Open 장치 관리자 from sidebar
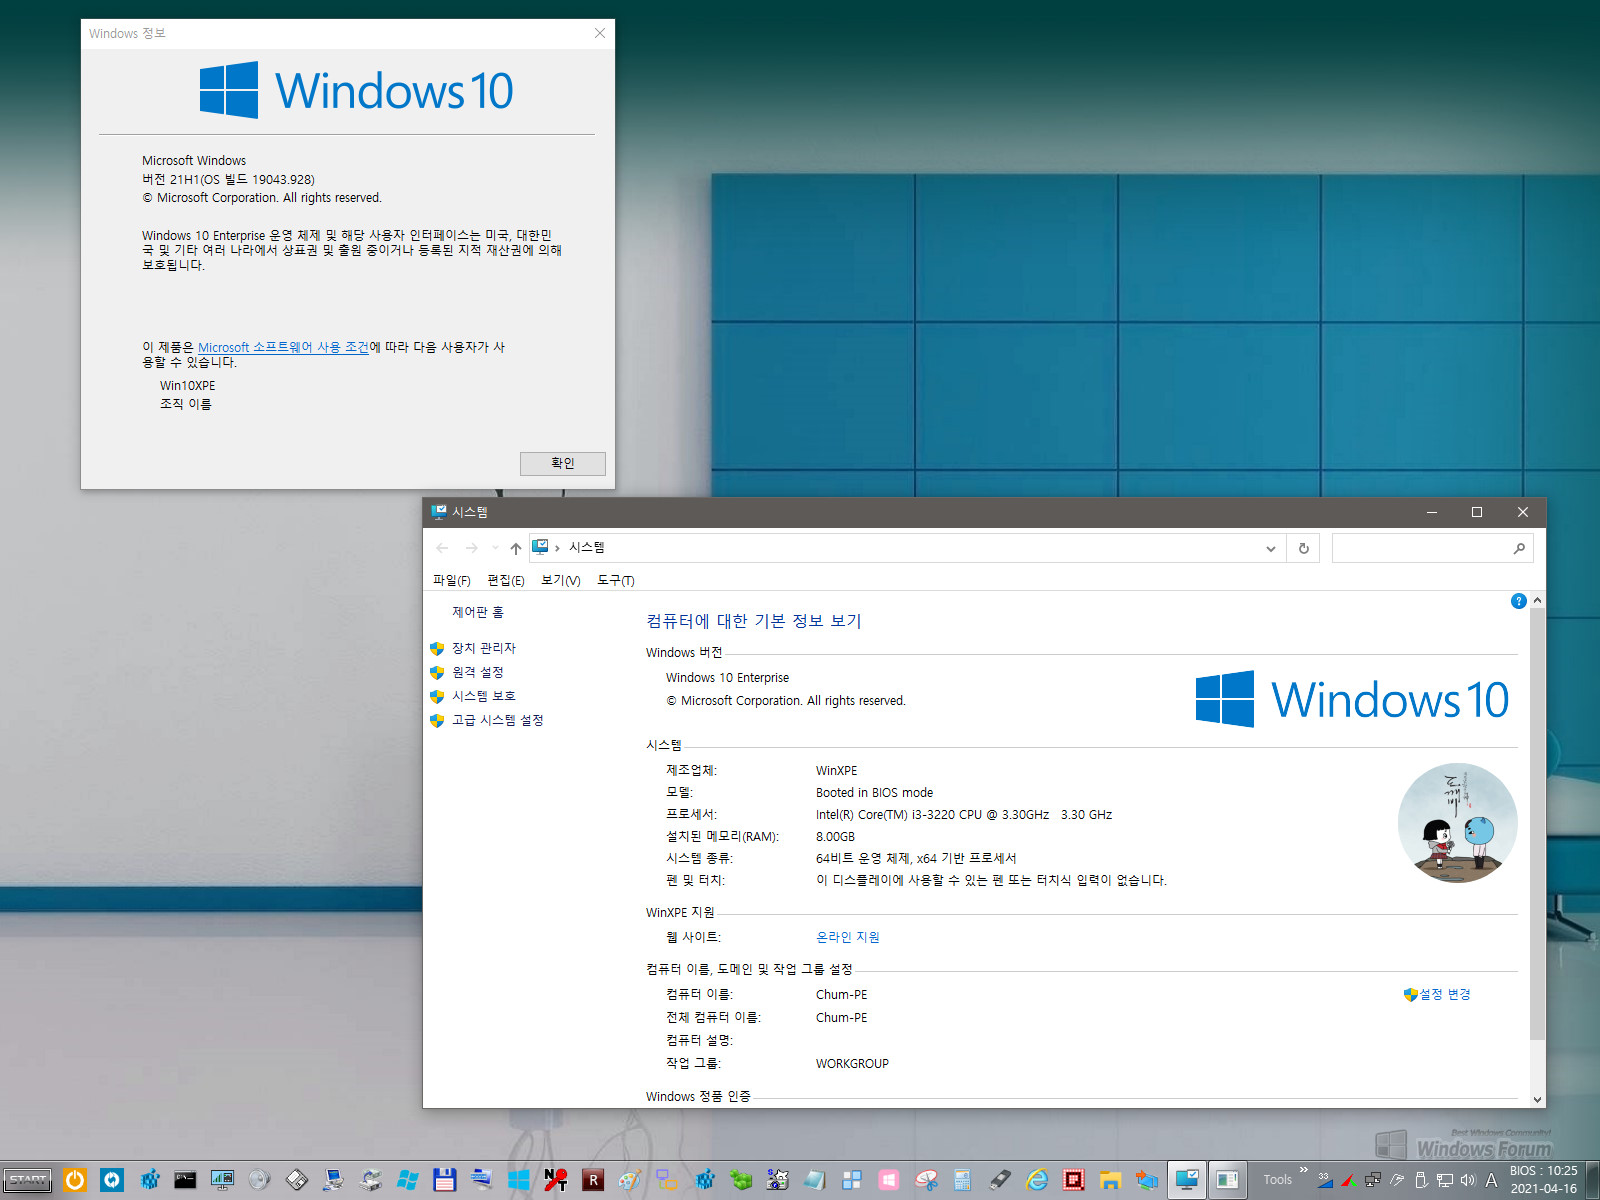 (484, 648)
